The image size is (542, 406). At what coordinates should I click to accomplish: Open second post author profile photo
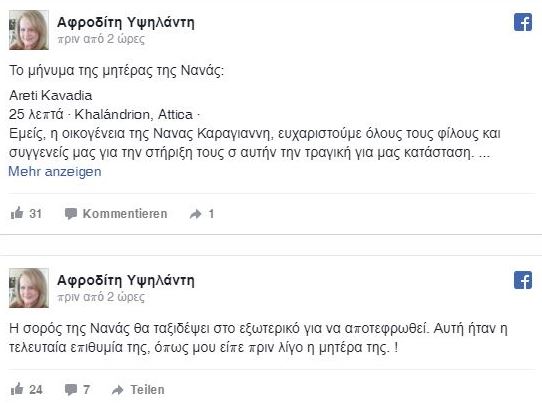(29, 288)
